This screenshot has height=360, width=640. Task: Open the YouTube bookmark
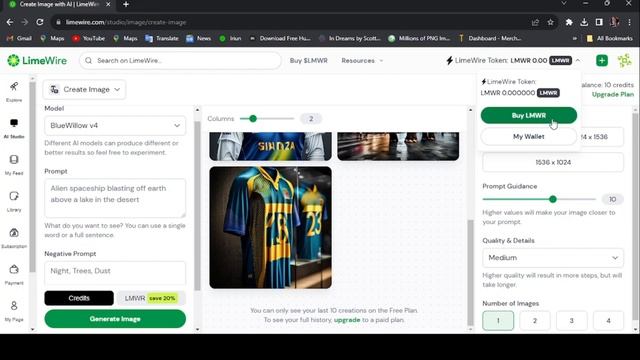[89, 38]
